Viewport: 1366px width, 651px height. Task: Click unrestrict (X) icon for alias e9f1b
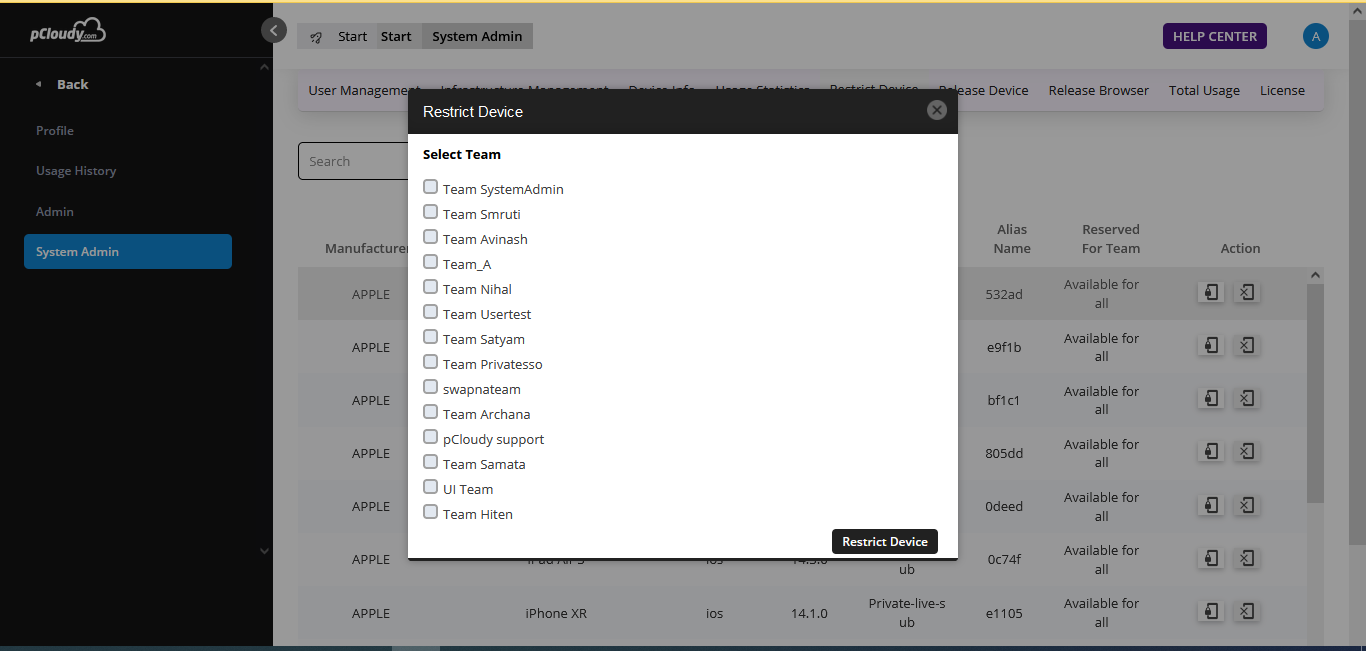click(1246, 345)
